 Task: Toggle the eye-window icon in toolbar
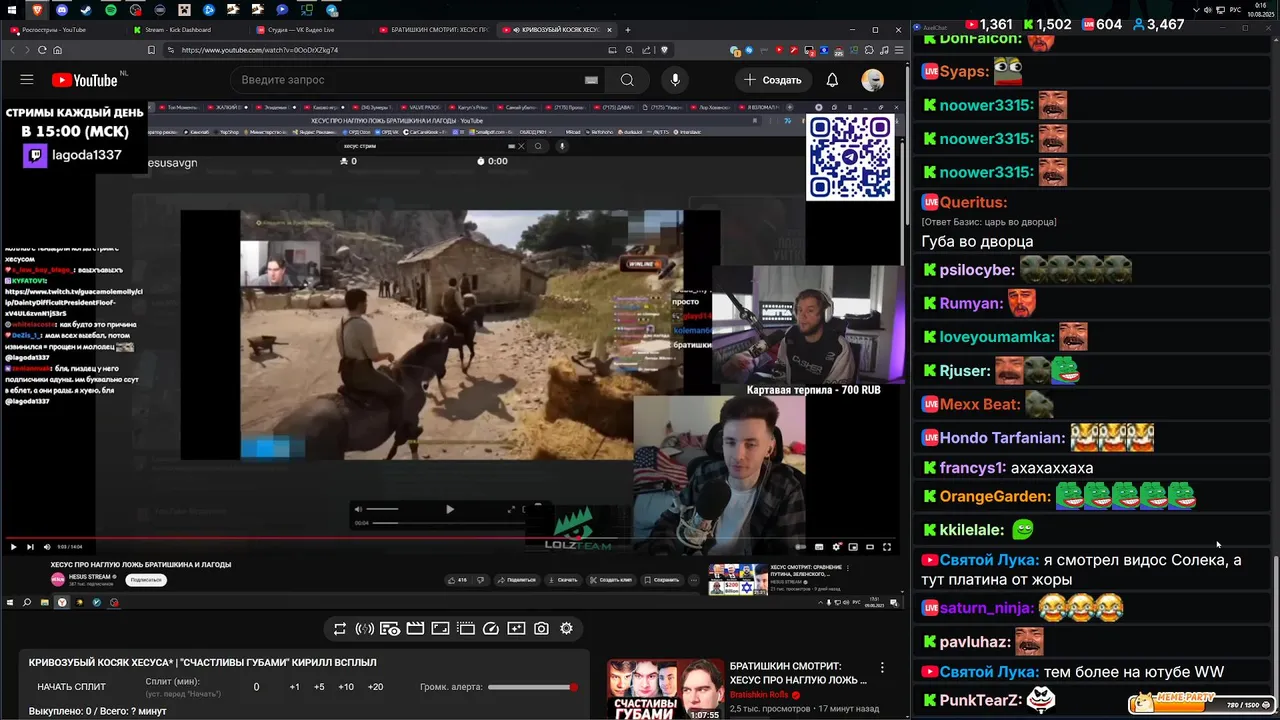tap(390, 629)
